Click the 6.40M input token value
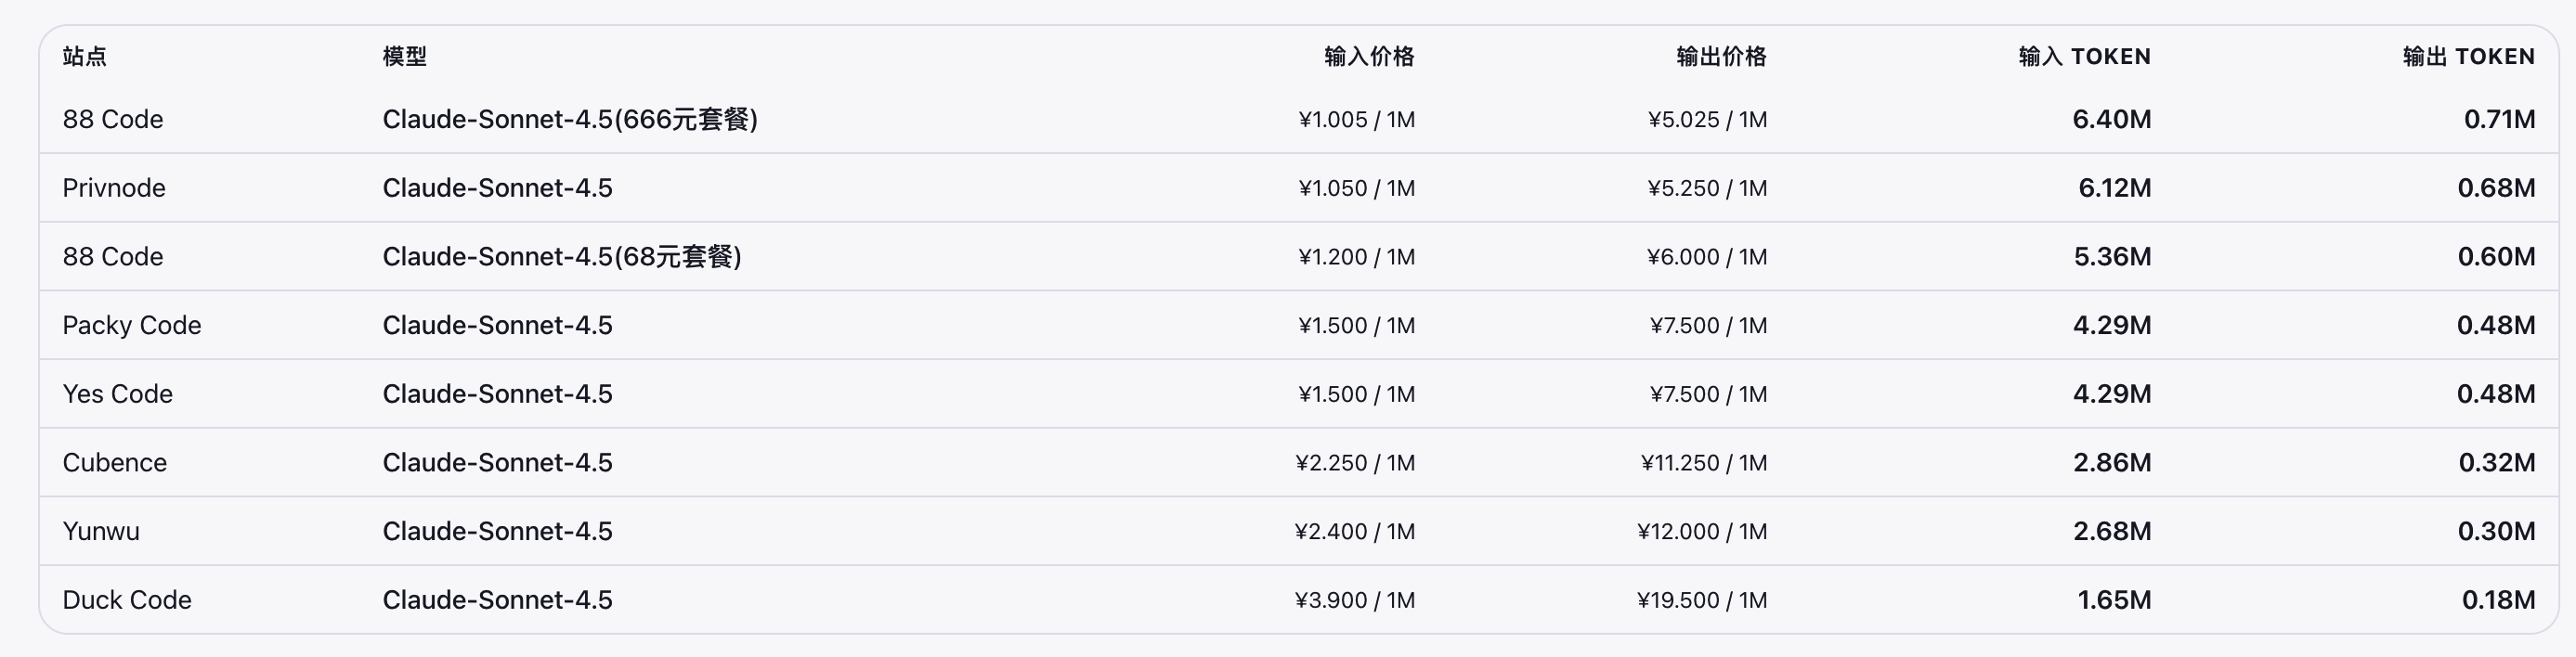 pos(2111,120)
